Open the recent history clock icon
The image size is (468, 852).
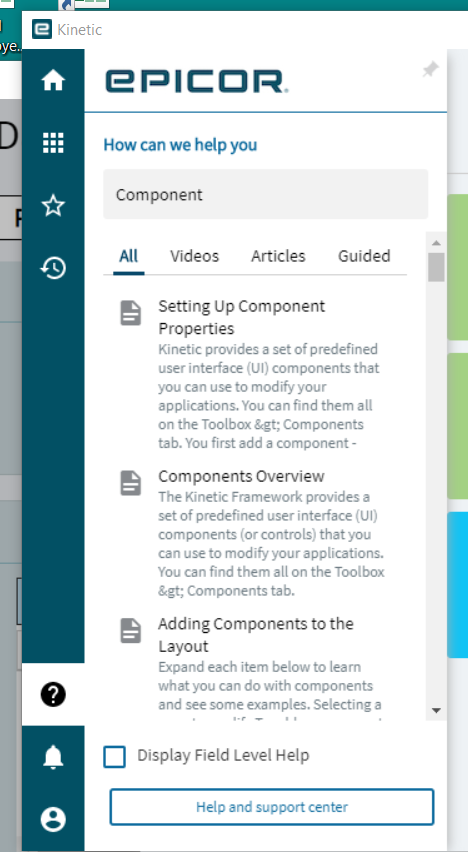coord(53,268)
